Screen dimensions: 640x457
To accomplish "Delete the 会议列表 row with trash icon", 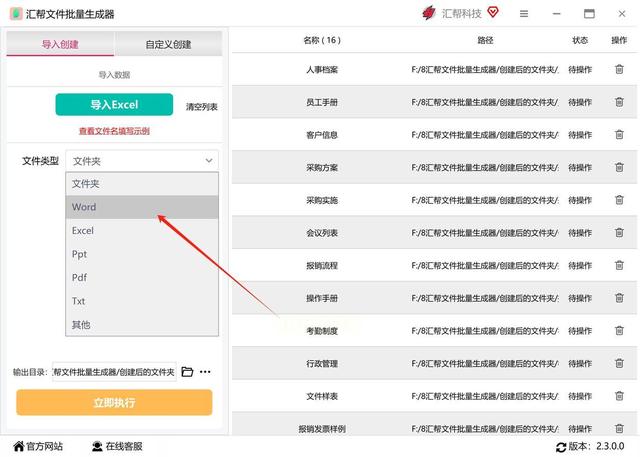I will (x=619, y=233).
